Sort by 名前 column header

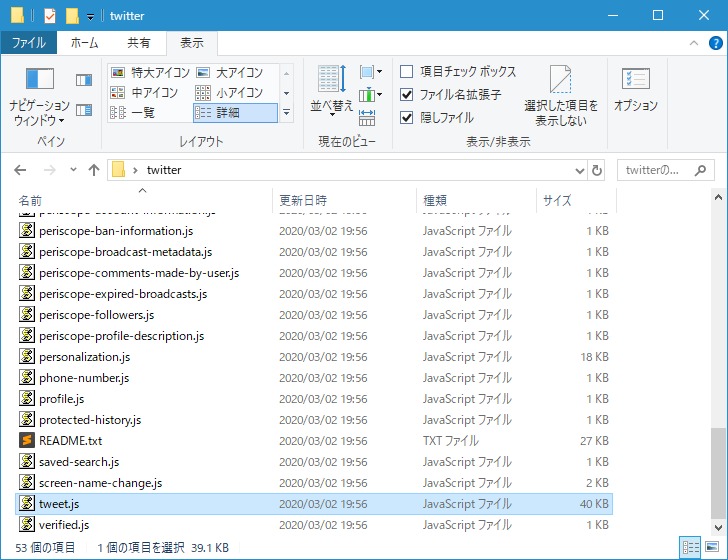pos(144,201)
